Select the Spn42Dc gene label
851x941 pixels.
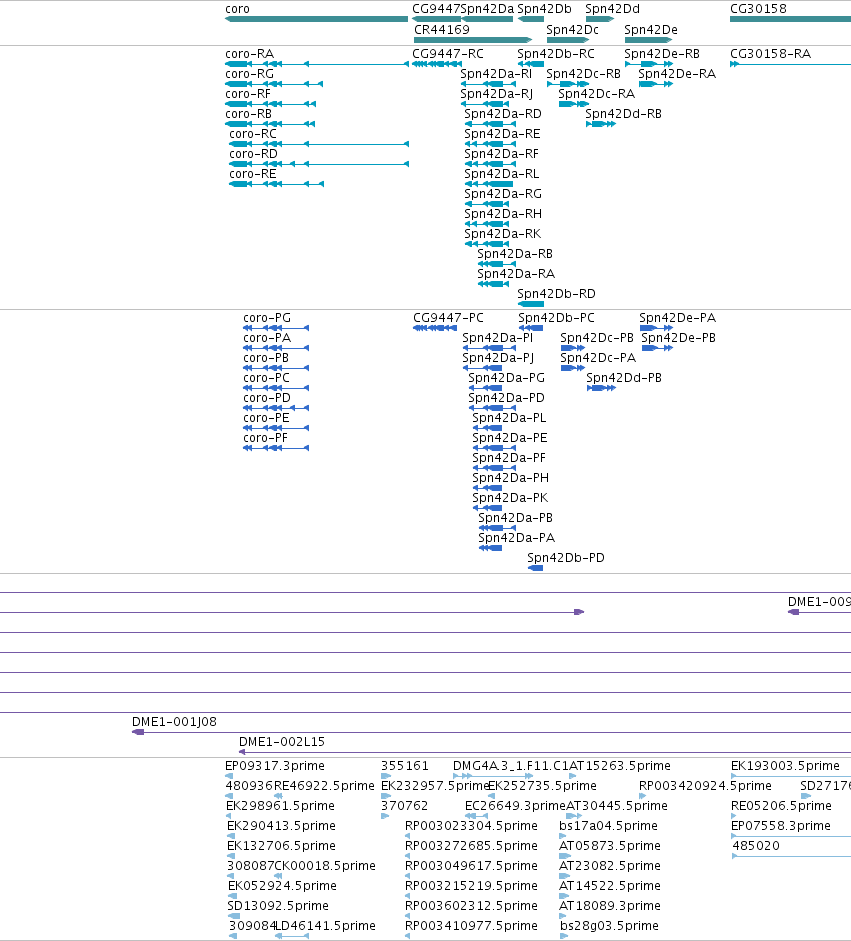coord(573,29)
